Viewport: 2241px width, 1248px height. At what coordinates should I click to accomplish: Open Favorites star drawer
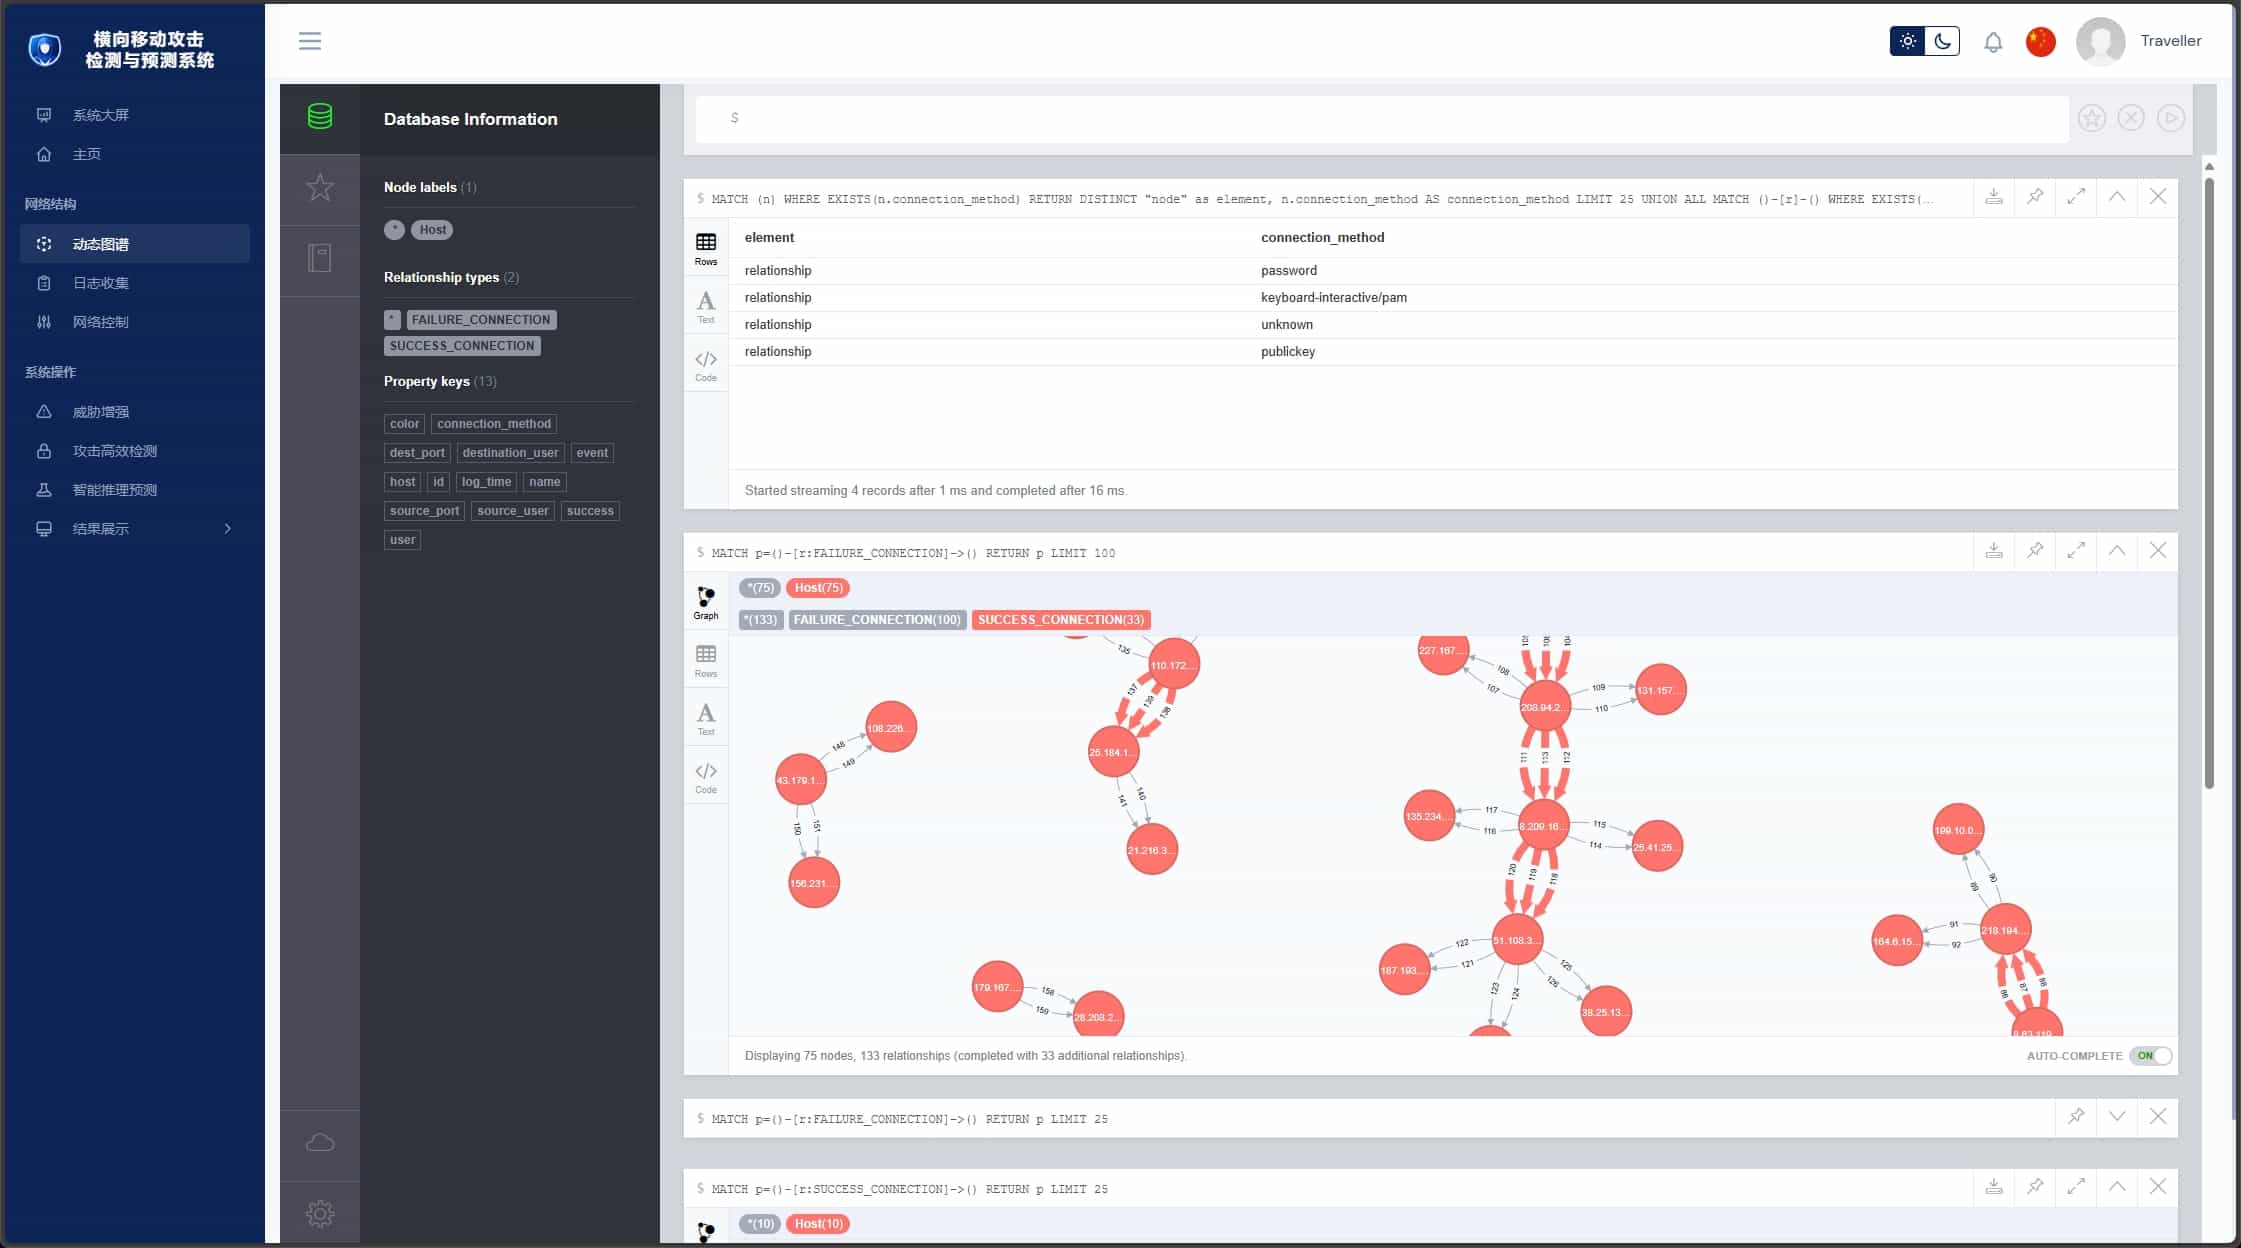coord(320,188)
